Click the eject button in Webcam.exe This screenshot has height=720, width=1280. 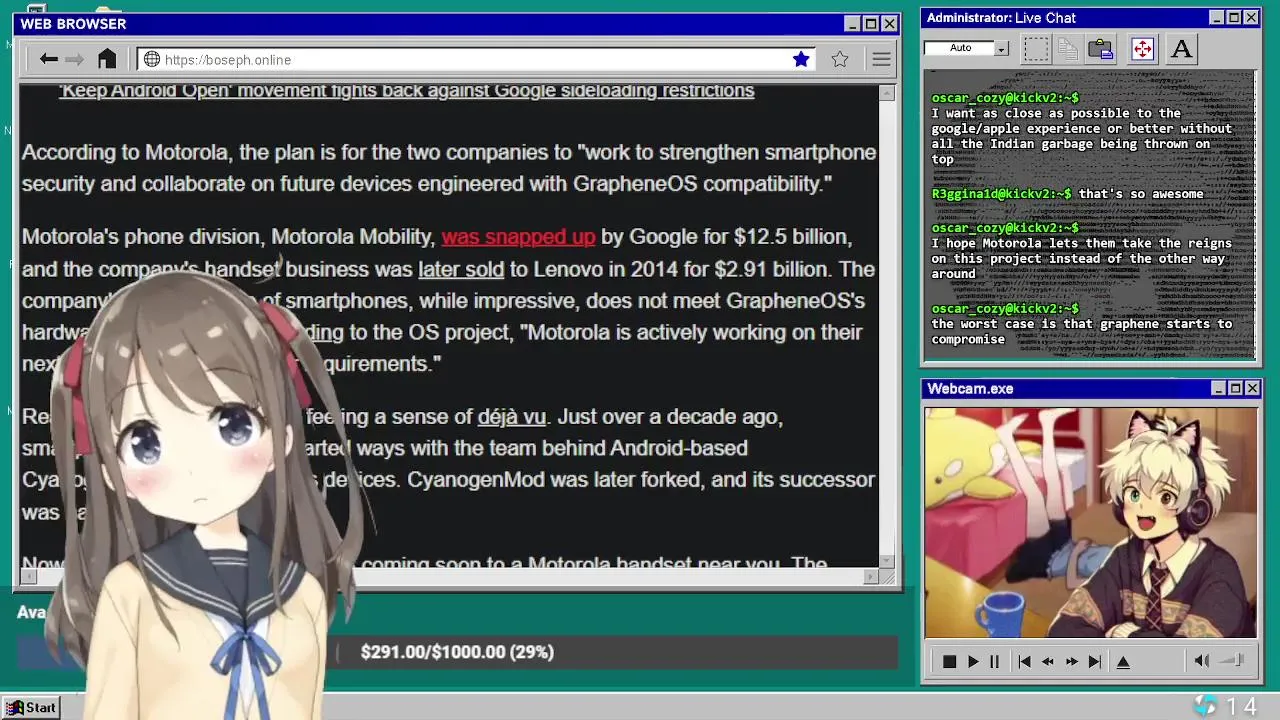[x=1123, y=661]
